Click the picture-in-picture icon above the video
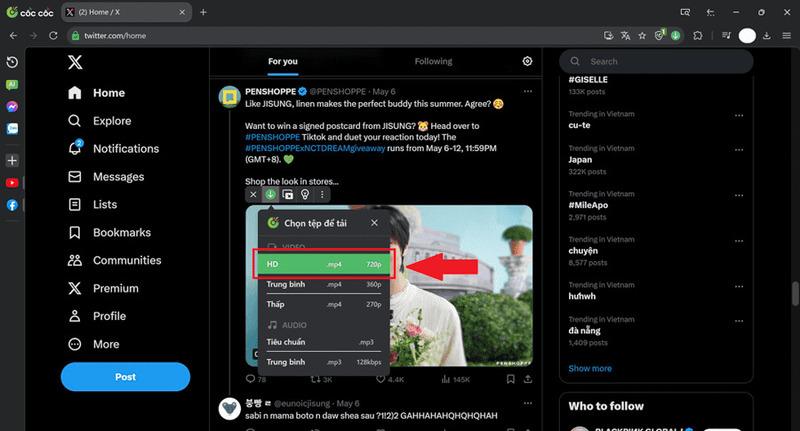 click(x=287, y=194)
